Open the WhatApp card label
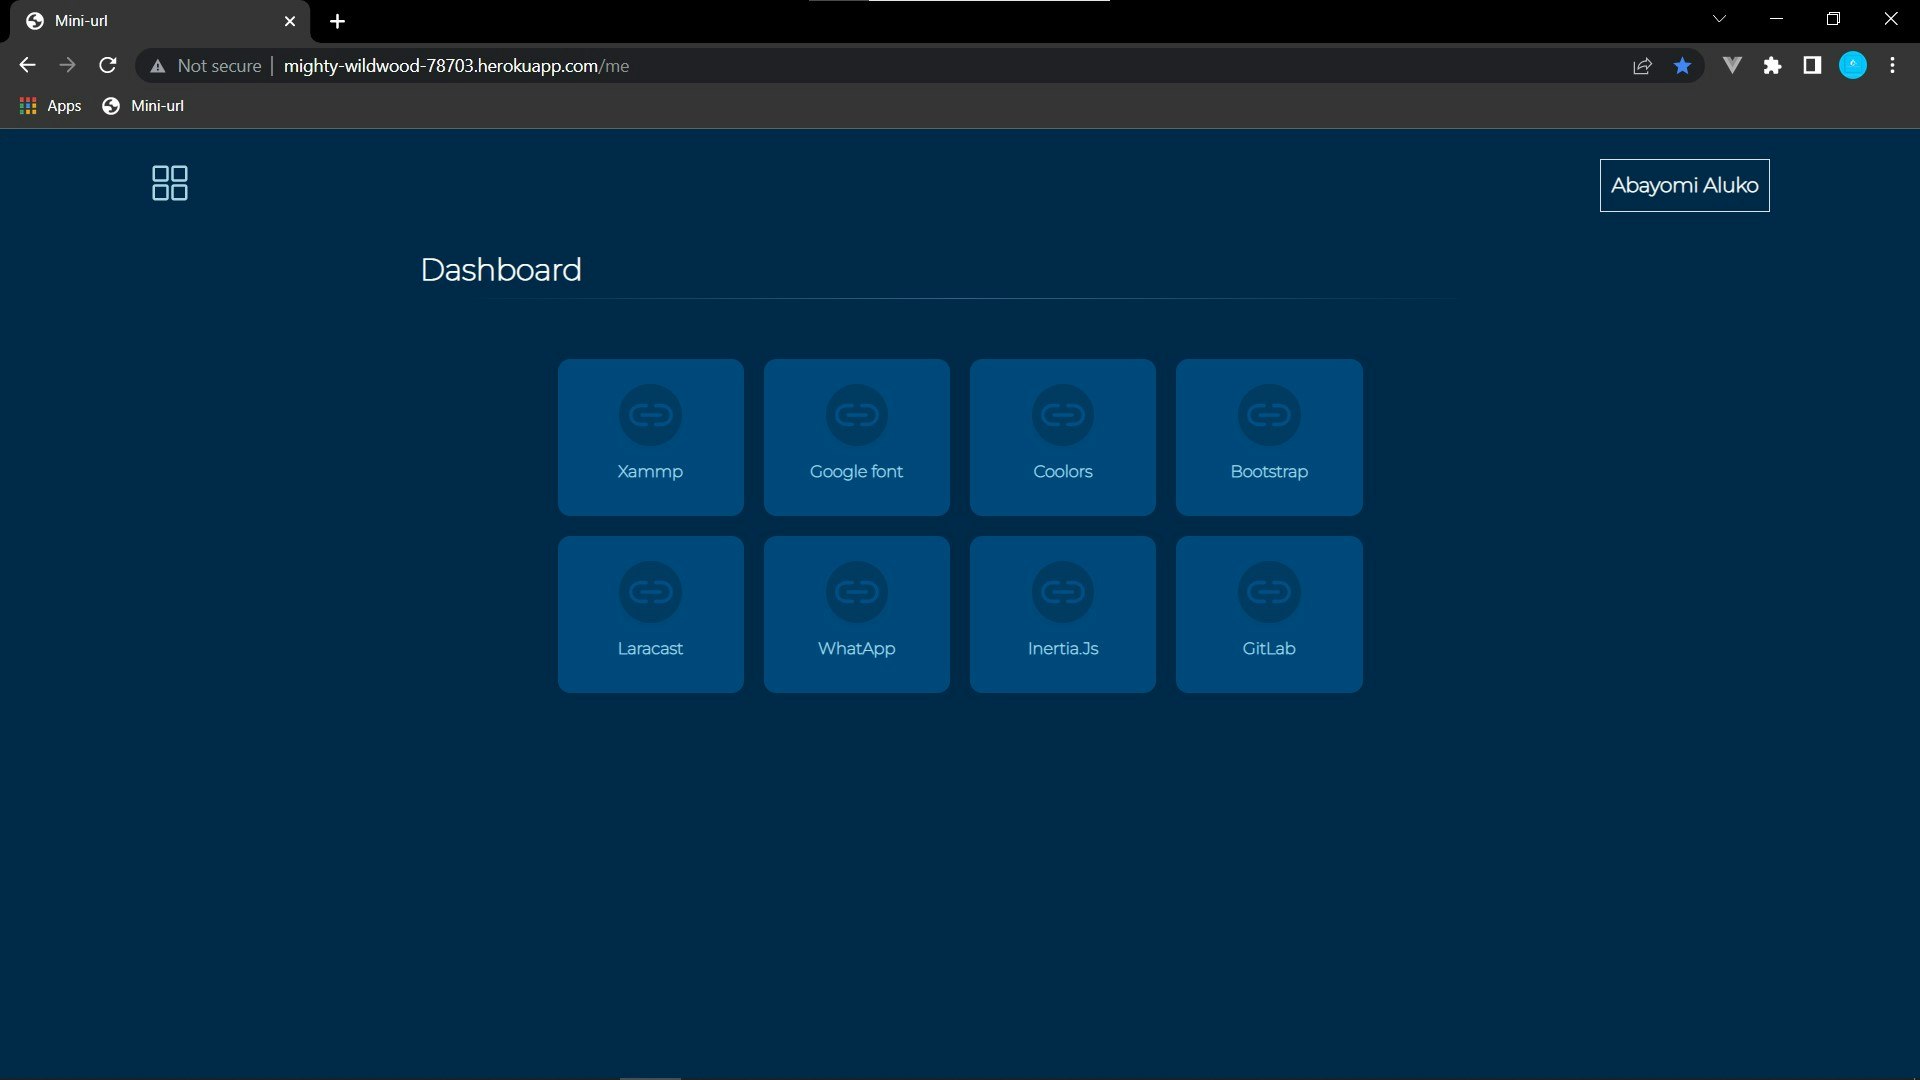This screenshot has height=1080, width=1920. click(856, 648)
